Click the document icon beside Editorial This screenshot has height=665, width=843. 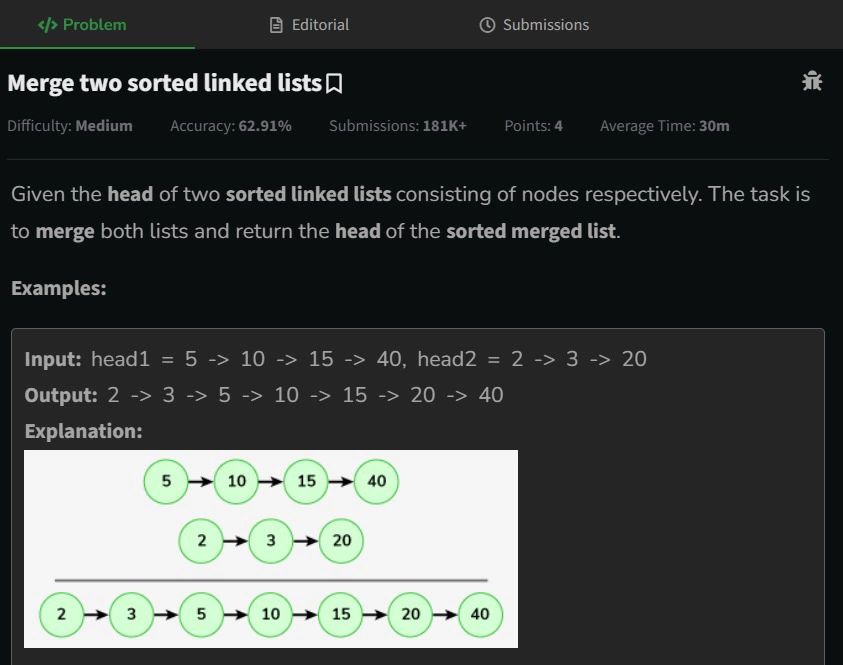click(x=276, y=25)
